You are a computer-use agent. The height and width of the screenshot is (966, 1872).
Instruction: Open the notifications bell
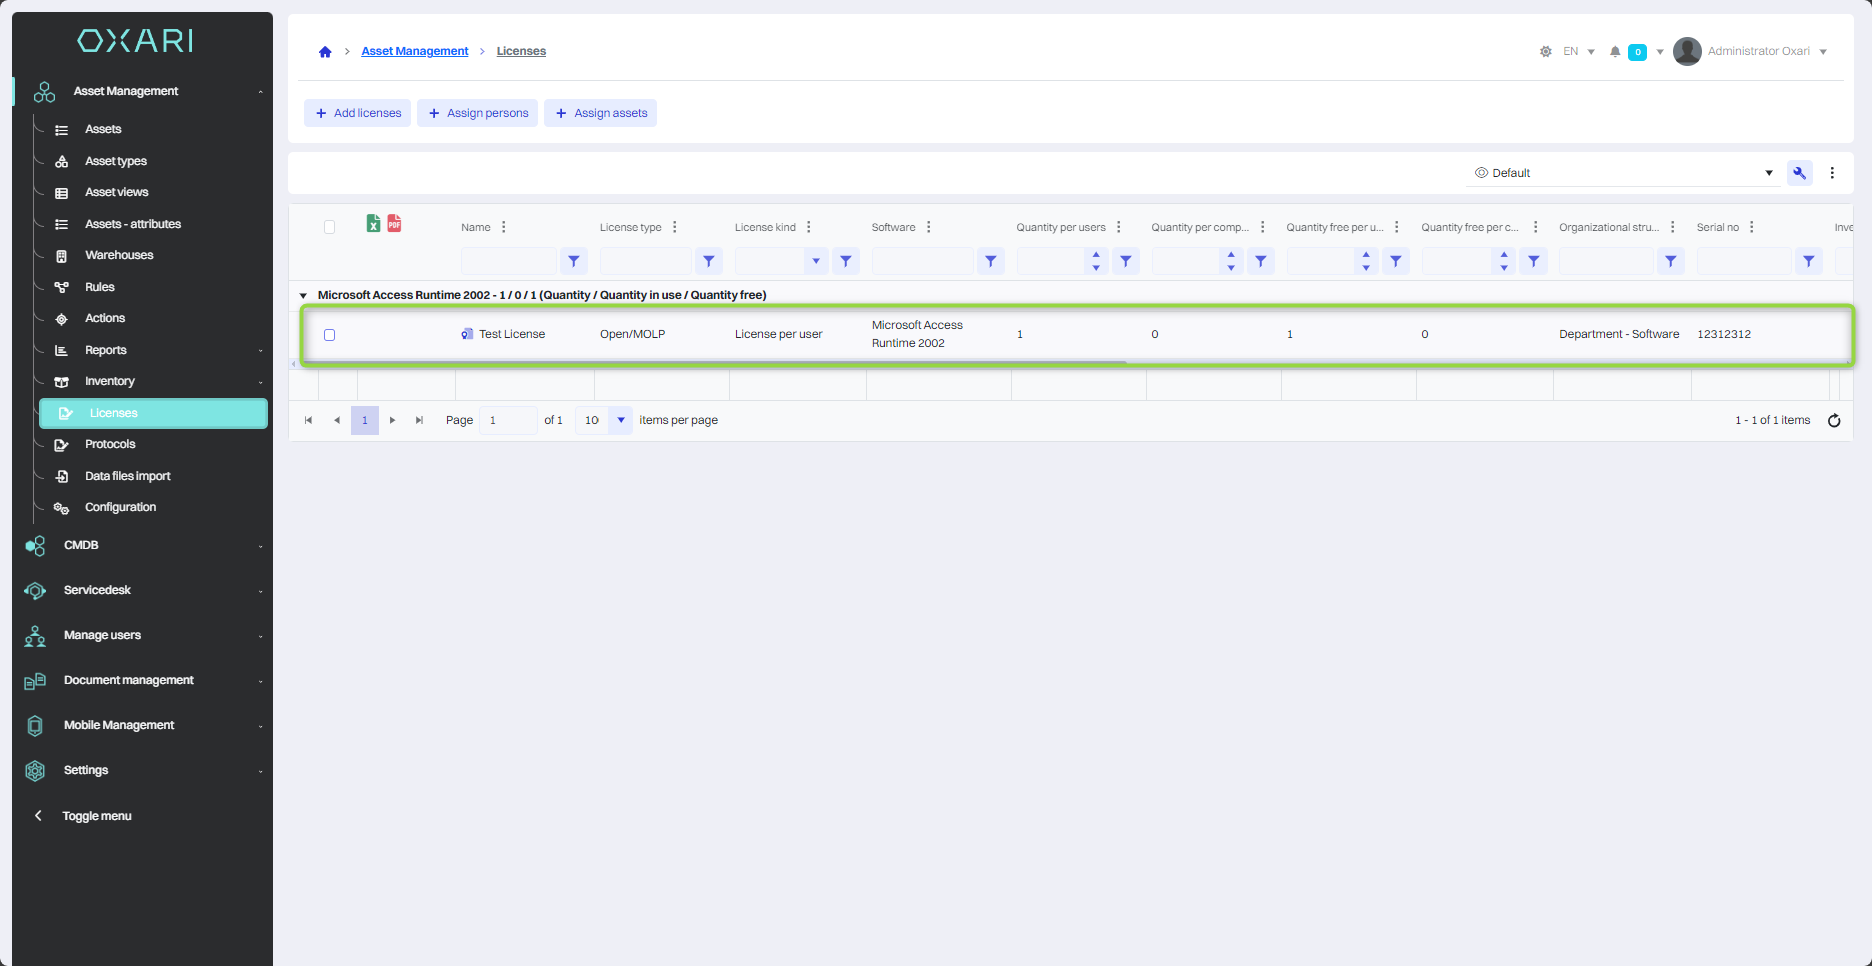click(1614, 52)
